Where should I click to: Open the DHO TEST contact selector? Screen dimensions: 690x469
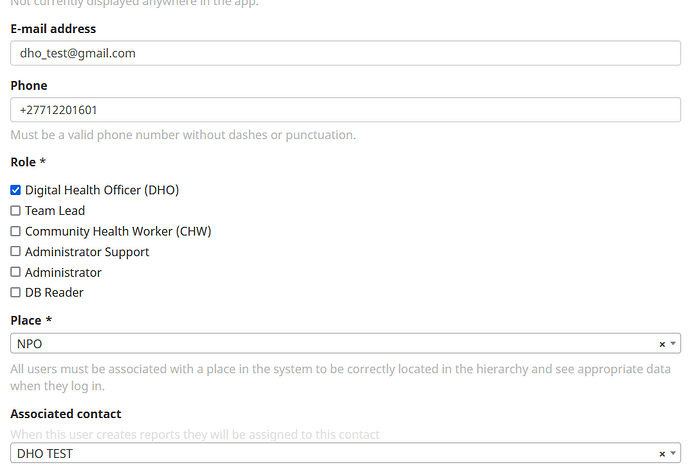pyautogui.click(x=330, y=454)
